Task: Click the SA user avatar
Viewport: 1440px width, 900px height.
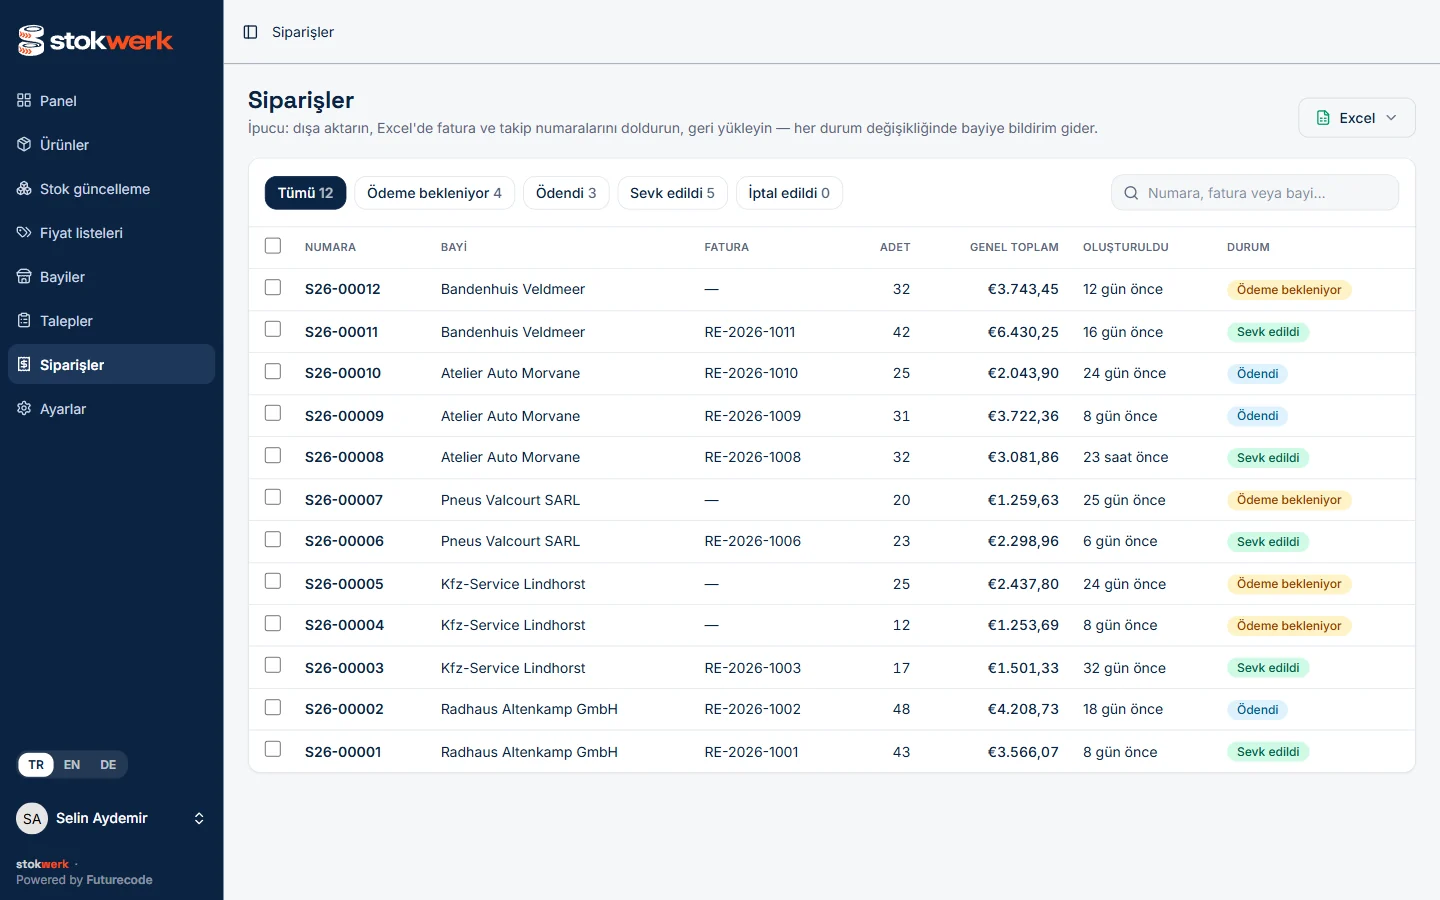Action: pyautogui.click(x=32, y=818)
